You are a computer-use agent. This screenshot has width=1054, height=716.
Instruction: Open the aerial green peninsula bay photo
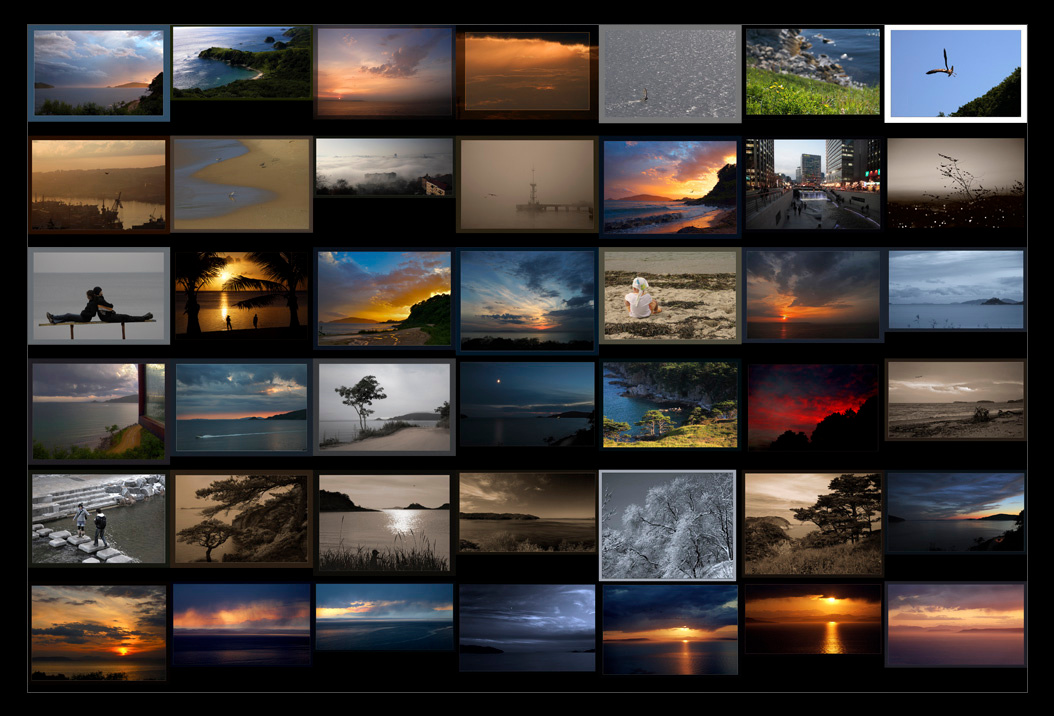[x=241, y=63]
